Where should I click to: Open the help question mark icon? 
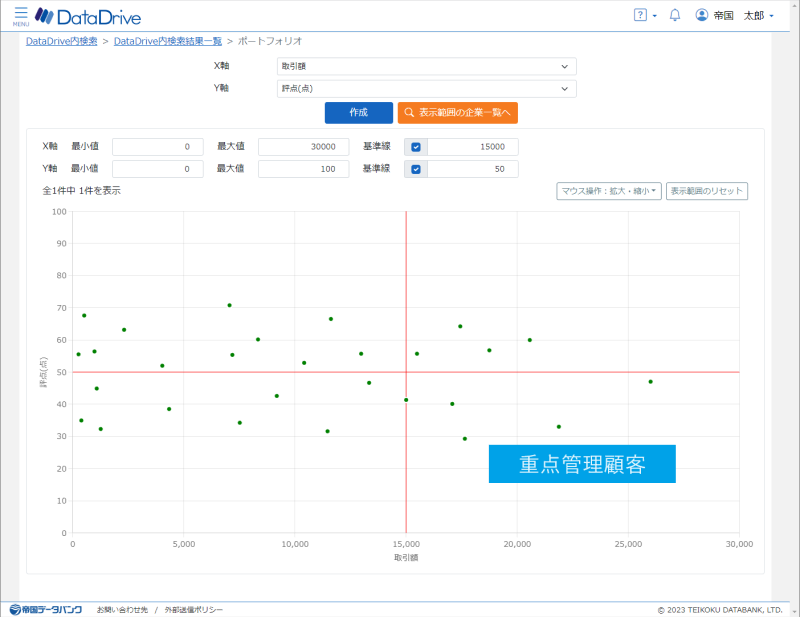pyautogui.click(x=640, y=15)
